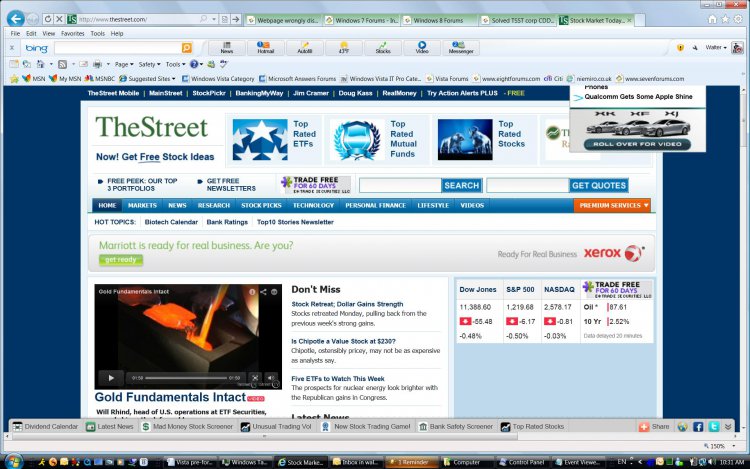Click the Windows Start orb
The image size is (750, 469).
pyautogui.click(x=12, y=462)
